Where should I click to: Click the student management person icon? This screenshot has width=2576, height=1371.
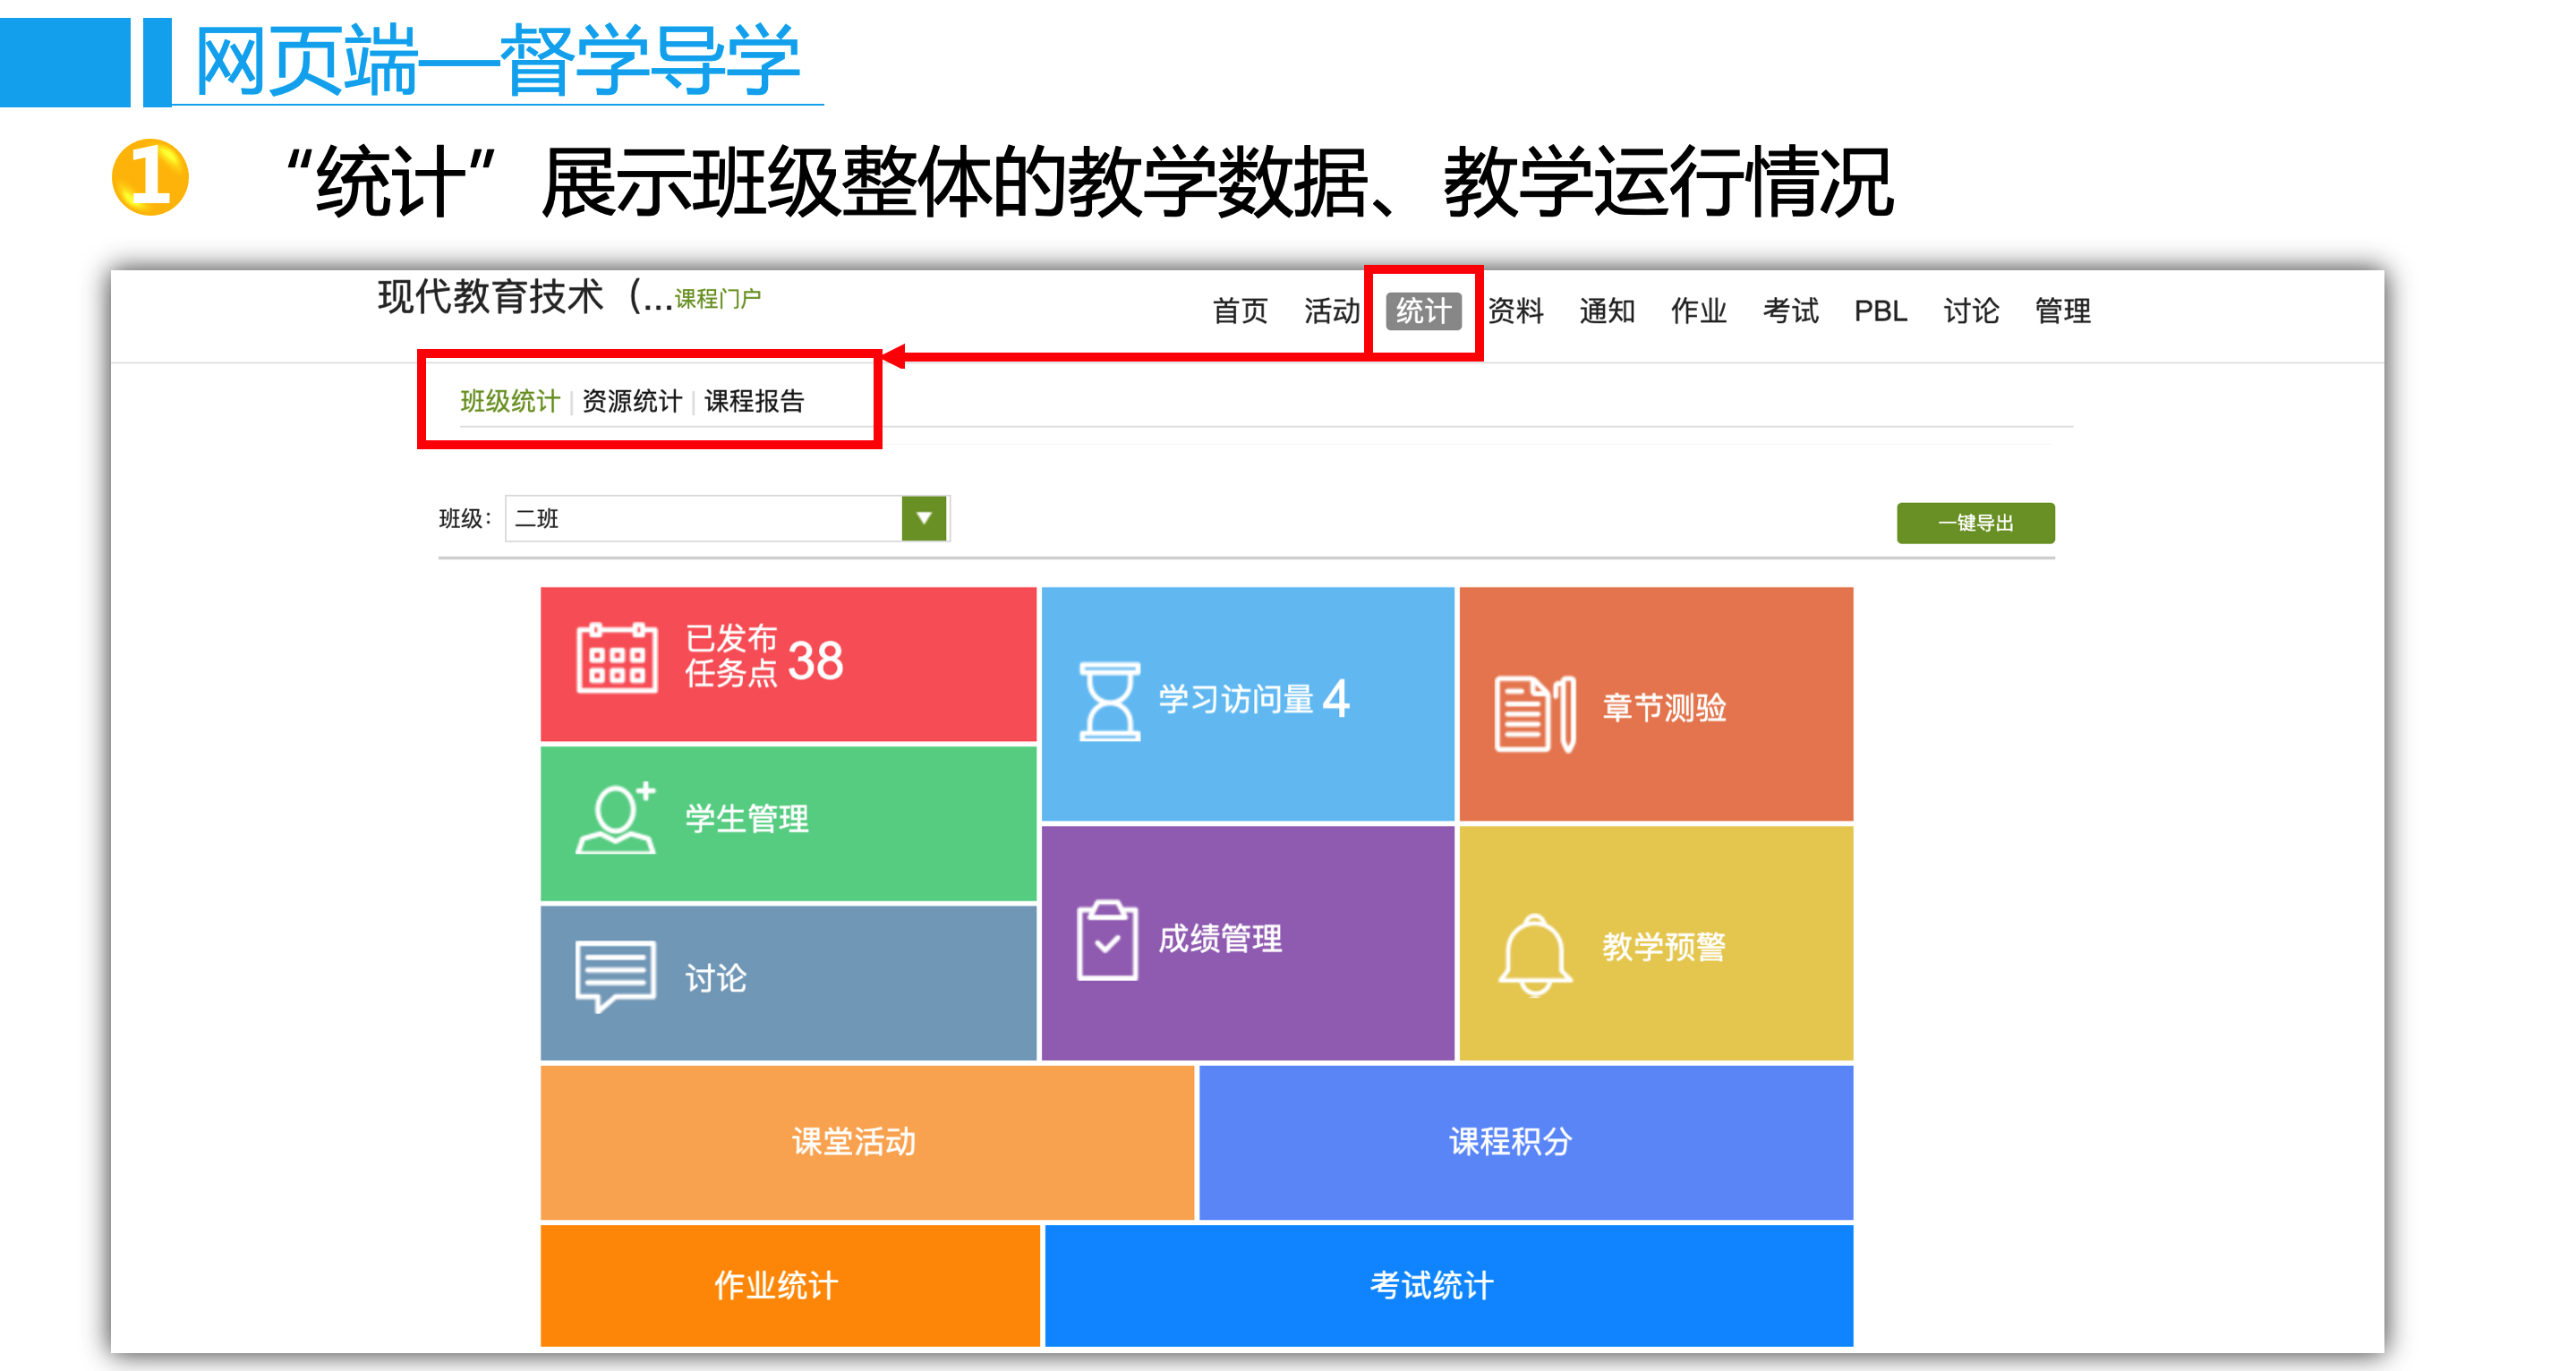(615, 819)
